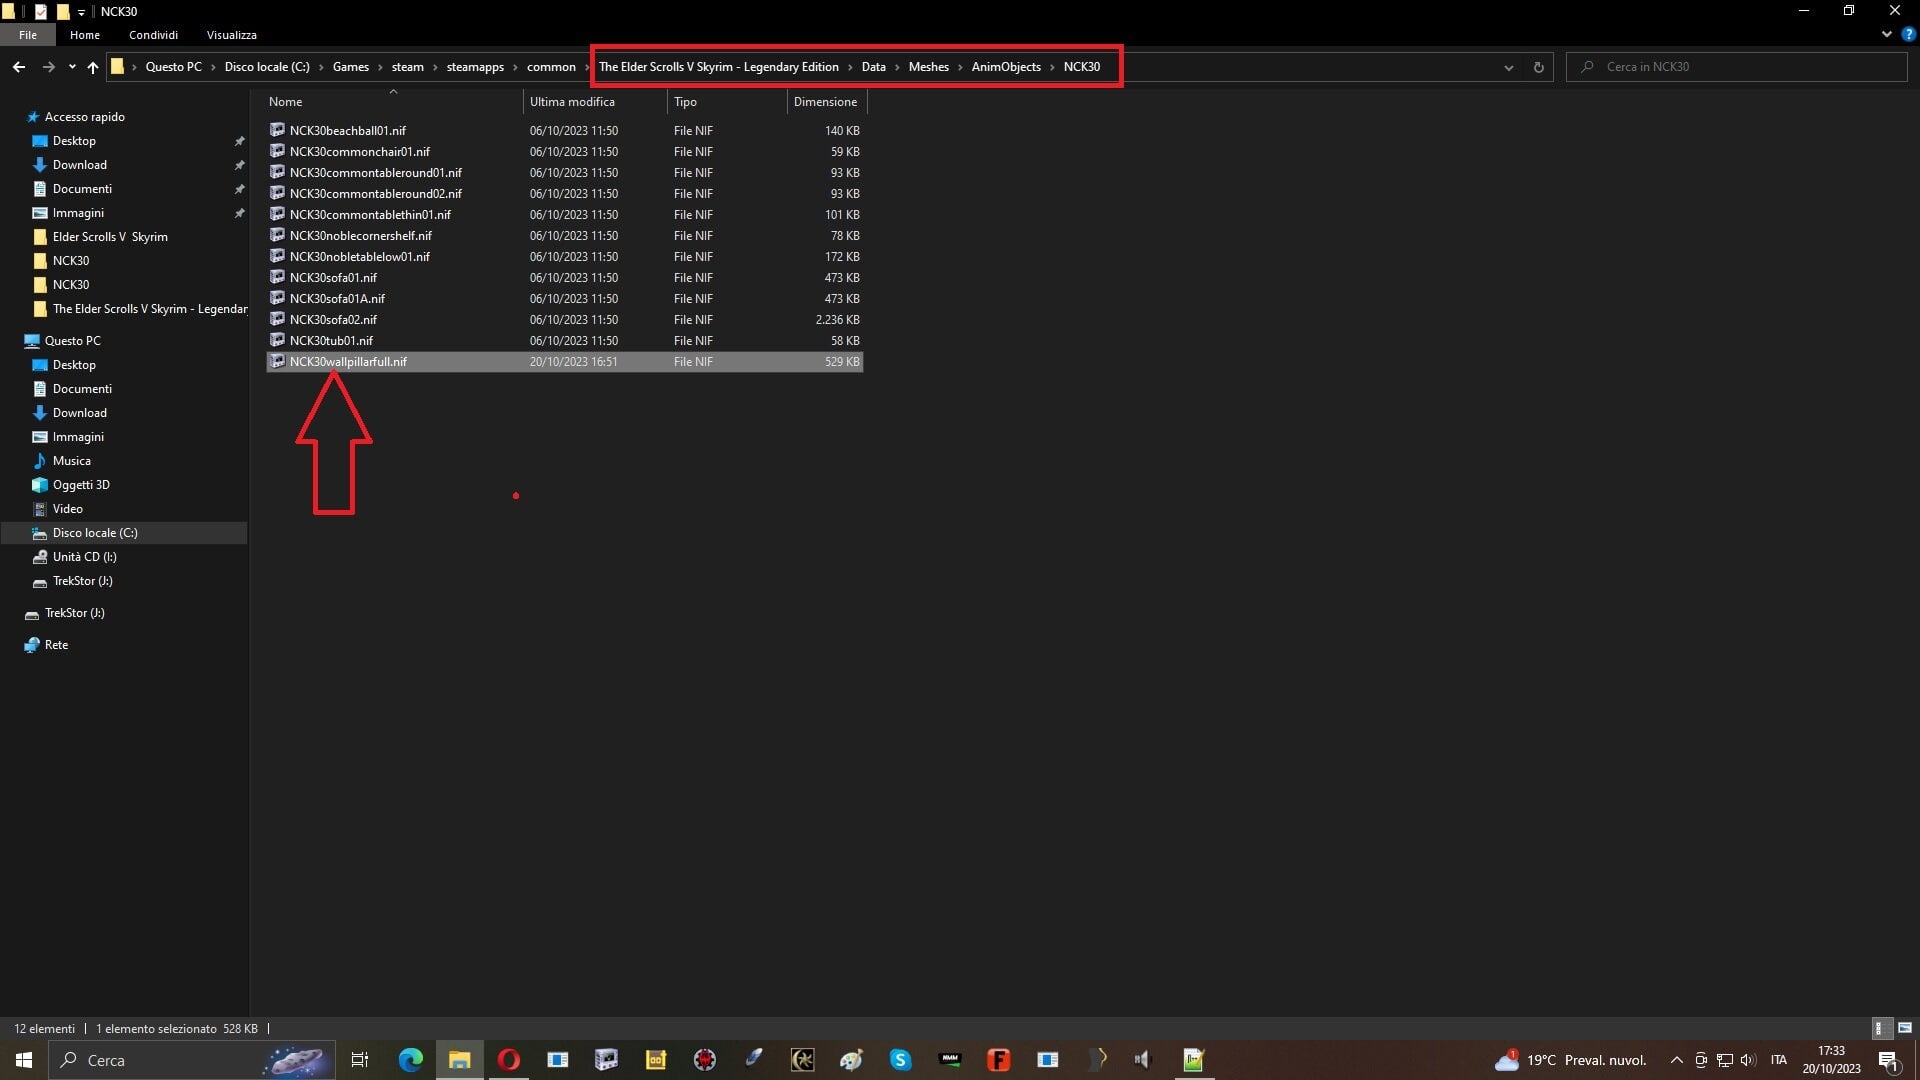Select NCK30commontableround01.nif file
Image resolution: width=1920 pixels, height=1080 pixels.
click(x=564, y=173)
